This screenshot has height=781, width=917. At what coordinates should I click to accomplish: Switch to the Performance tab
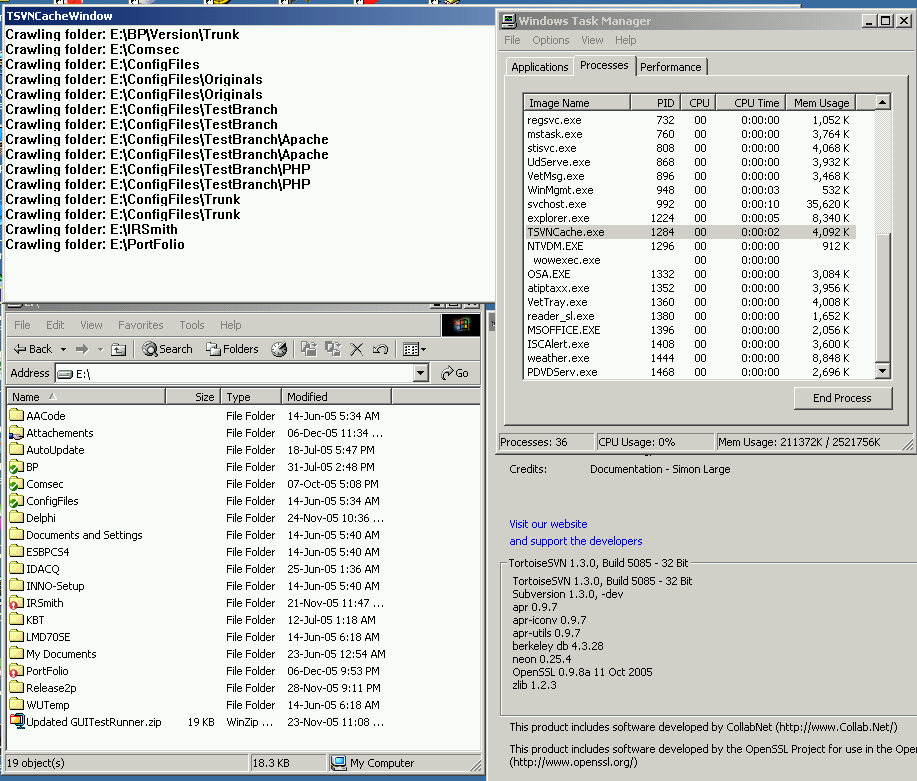coord(670,67)
